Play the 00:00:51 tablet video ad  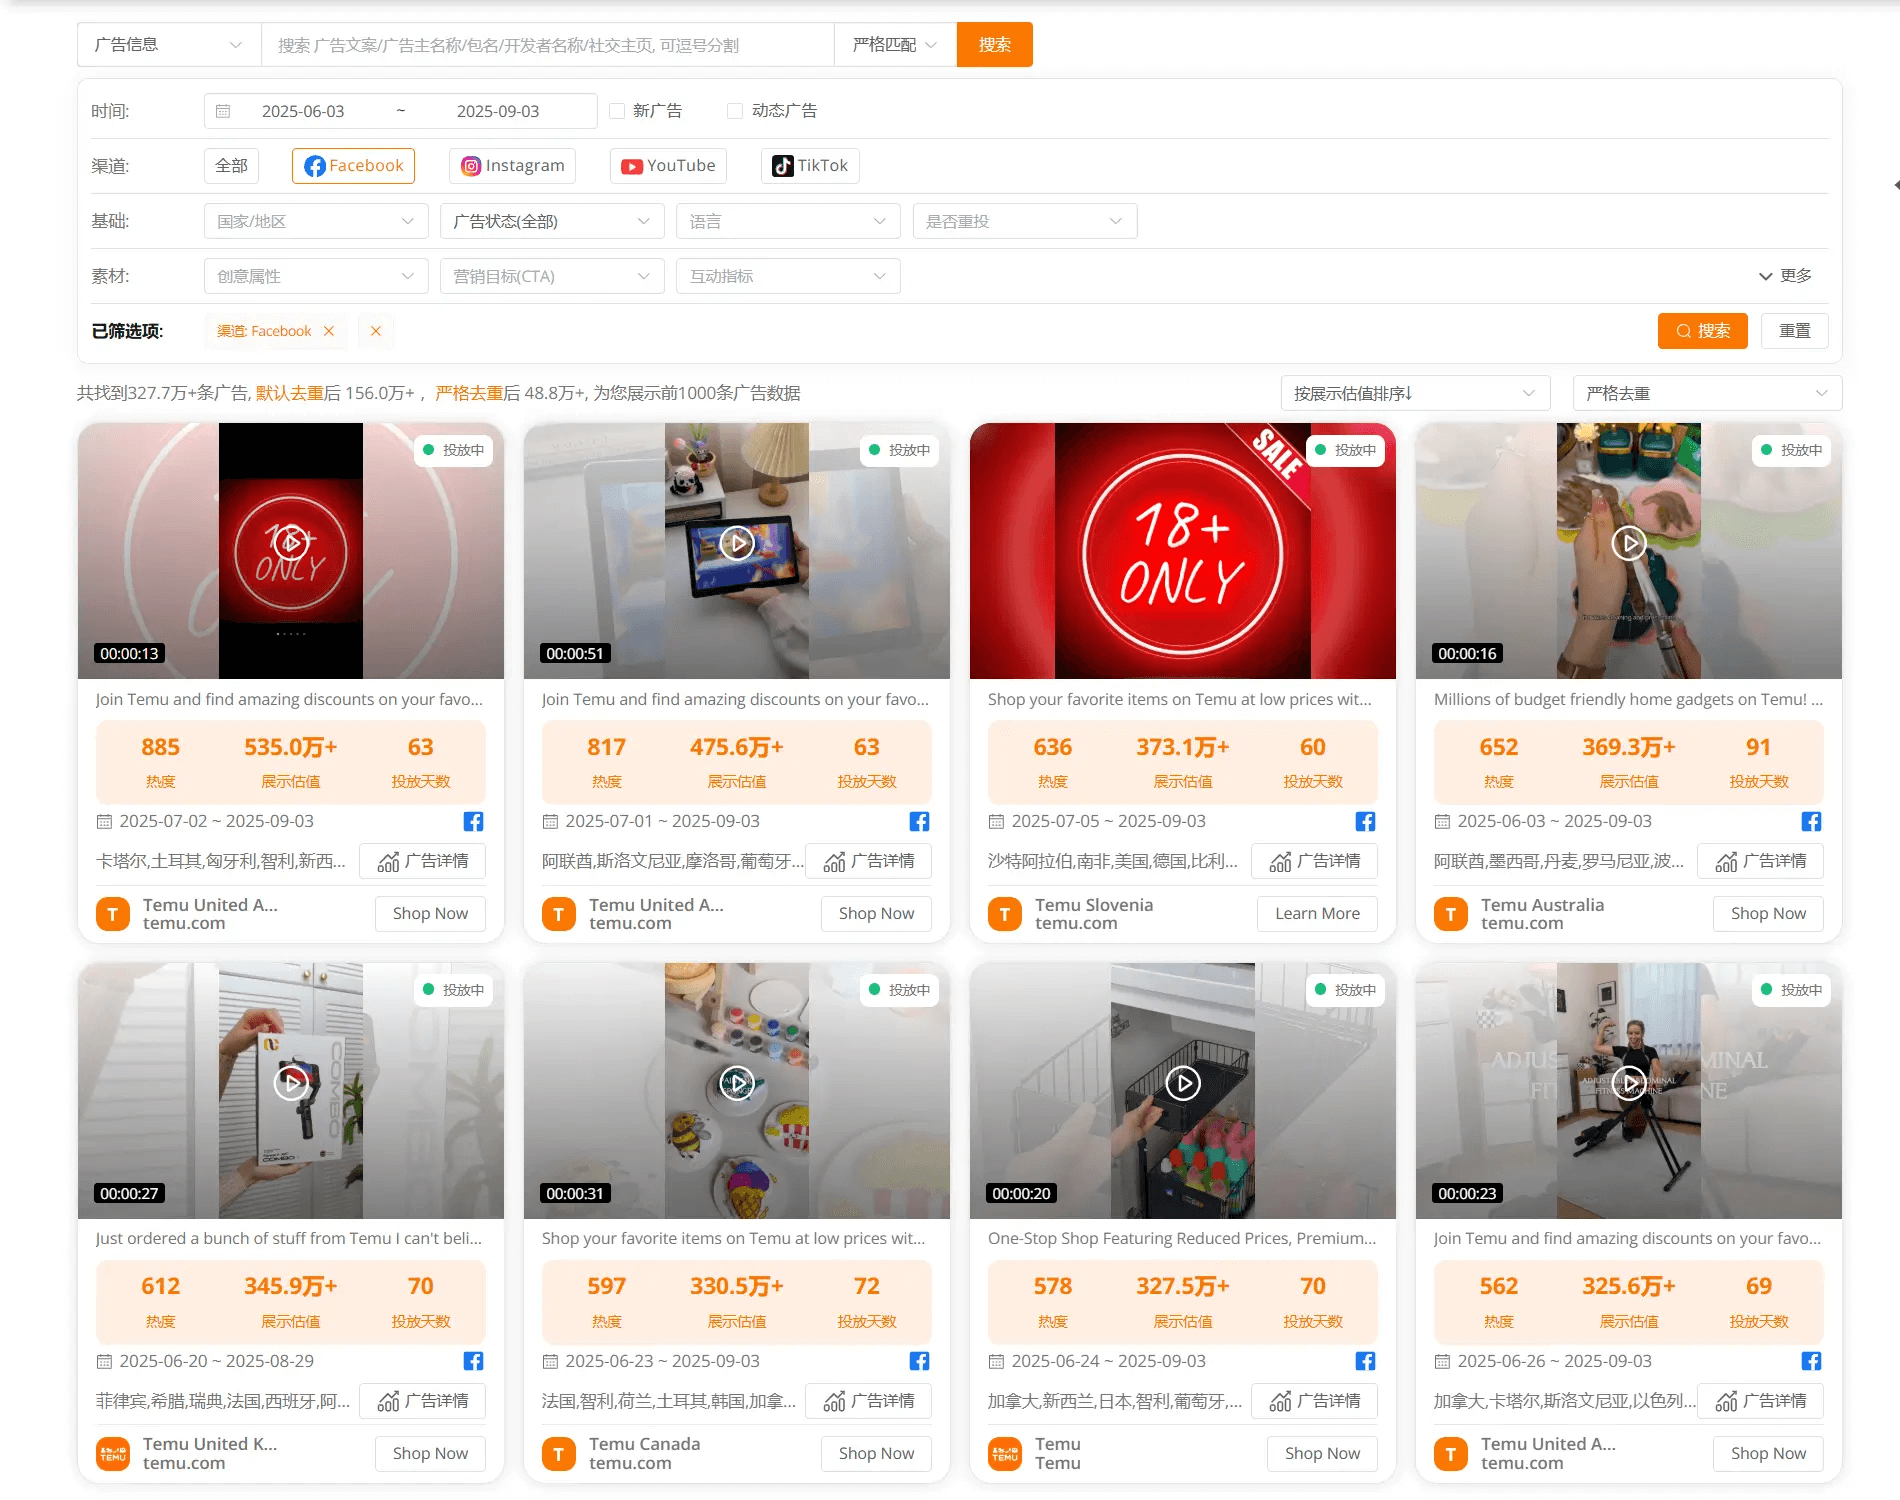tap(737, 543)
